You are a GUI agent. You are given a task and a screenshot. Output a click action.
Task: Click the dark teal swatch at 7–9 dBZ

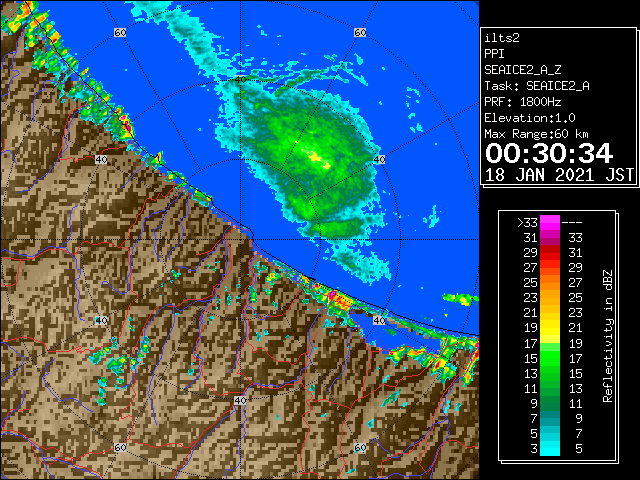point(550,419)
